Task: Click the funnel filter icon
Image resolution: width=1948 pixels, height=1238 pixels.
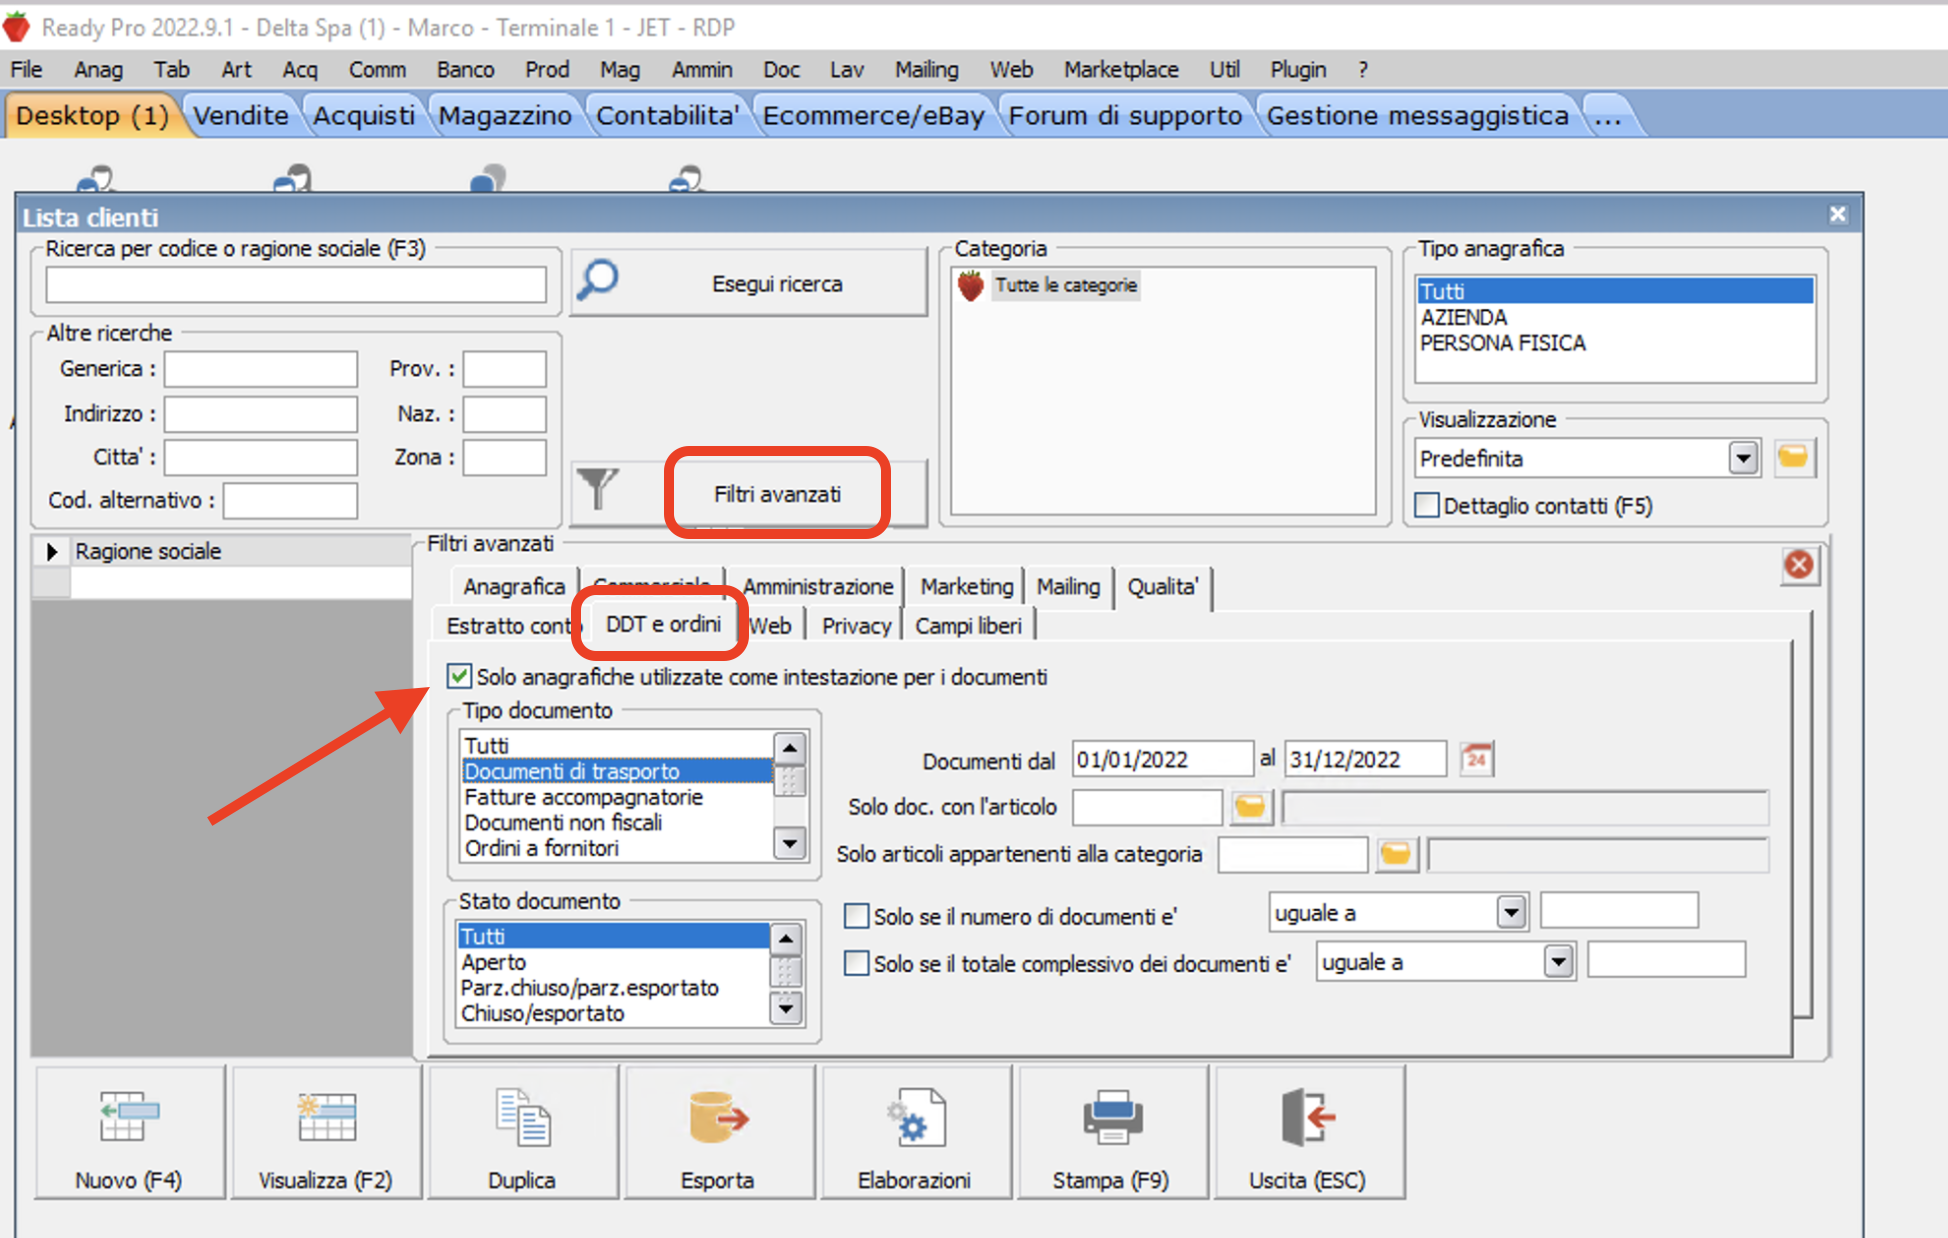Action: [598, 489]
